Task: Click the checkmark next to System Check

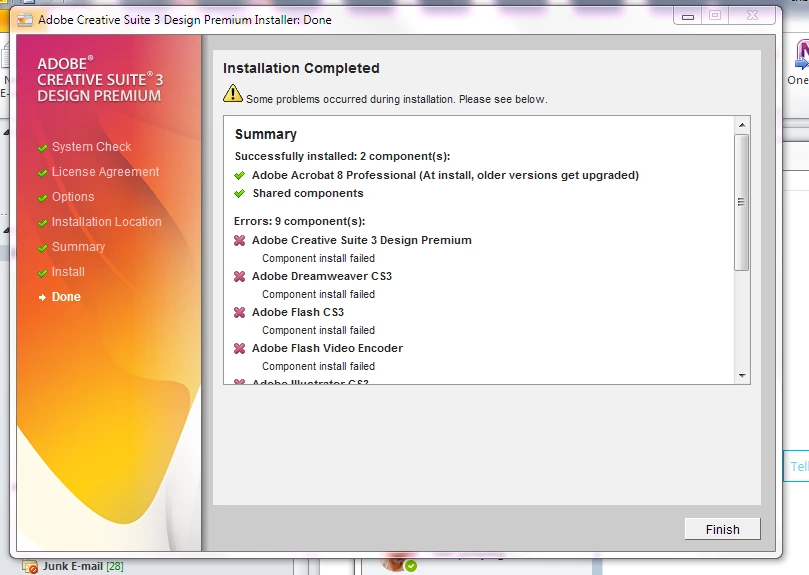Action: [x=42, y=148]
